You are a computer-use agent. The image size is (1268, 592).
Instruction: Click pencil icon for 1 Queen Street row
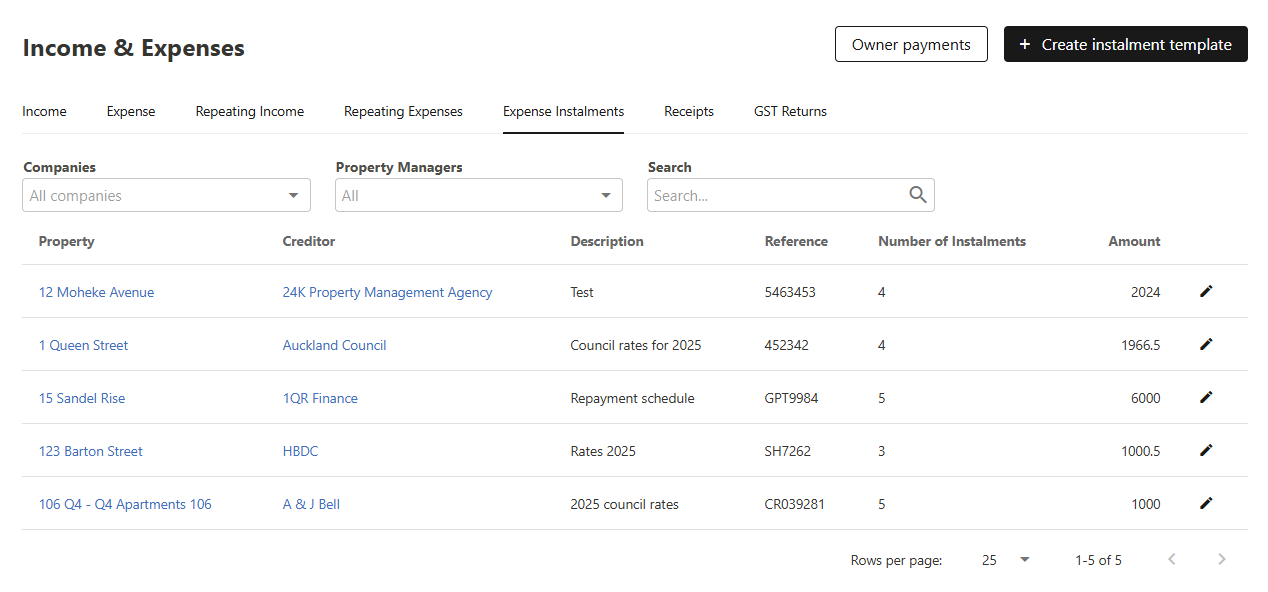1206,344
